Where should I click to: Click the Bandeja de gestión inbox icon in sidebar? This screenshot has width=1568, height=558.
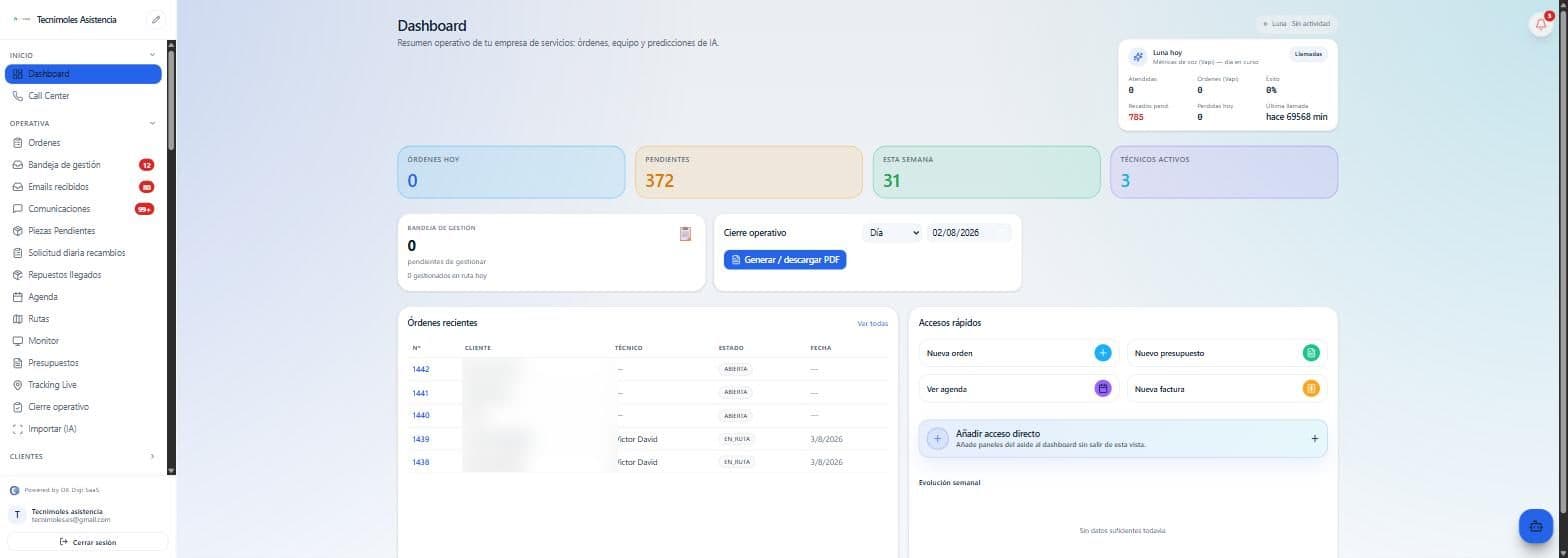18,165
